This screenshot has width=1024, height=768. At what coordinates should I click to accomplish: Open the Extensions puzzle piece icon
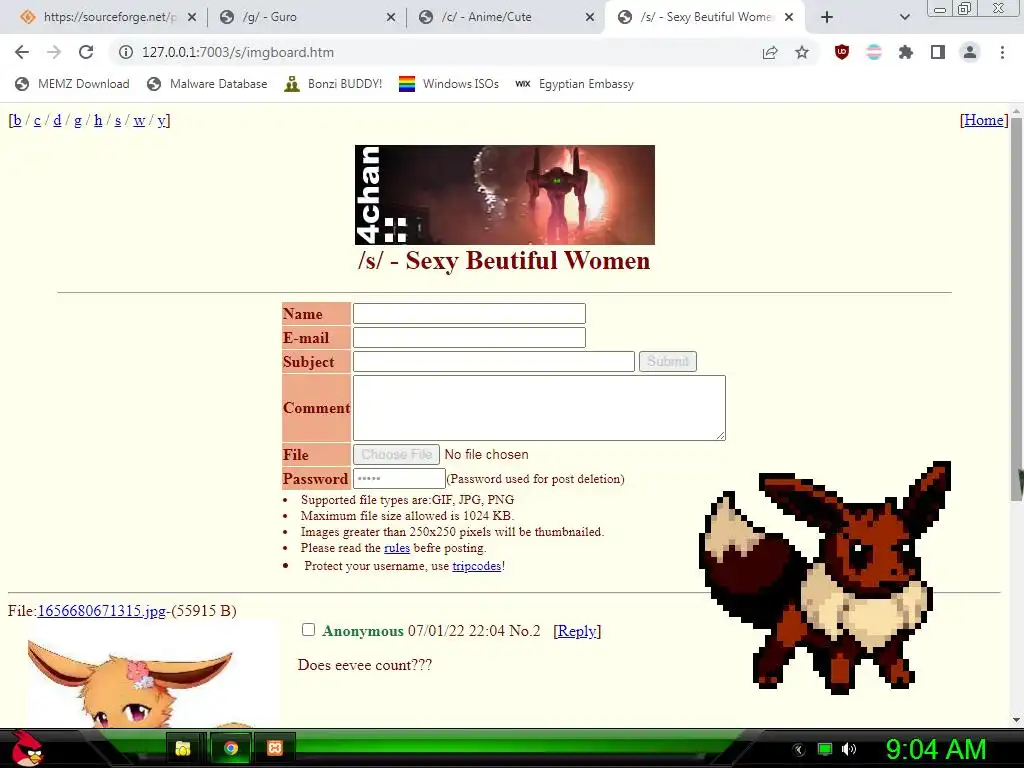pyautogui.click(x=906, y=52)
